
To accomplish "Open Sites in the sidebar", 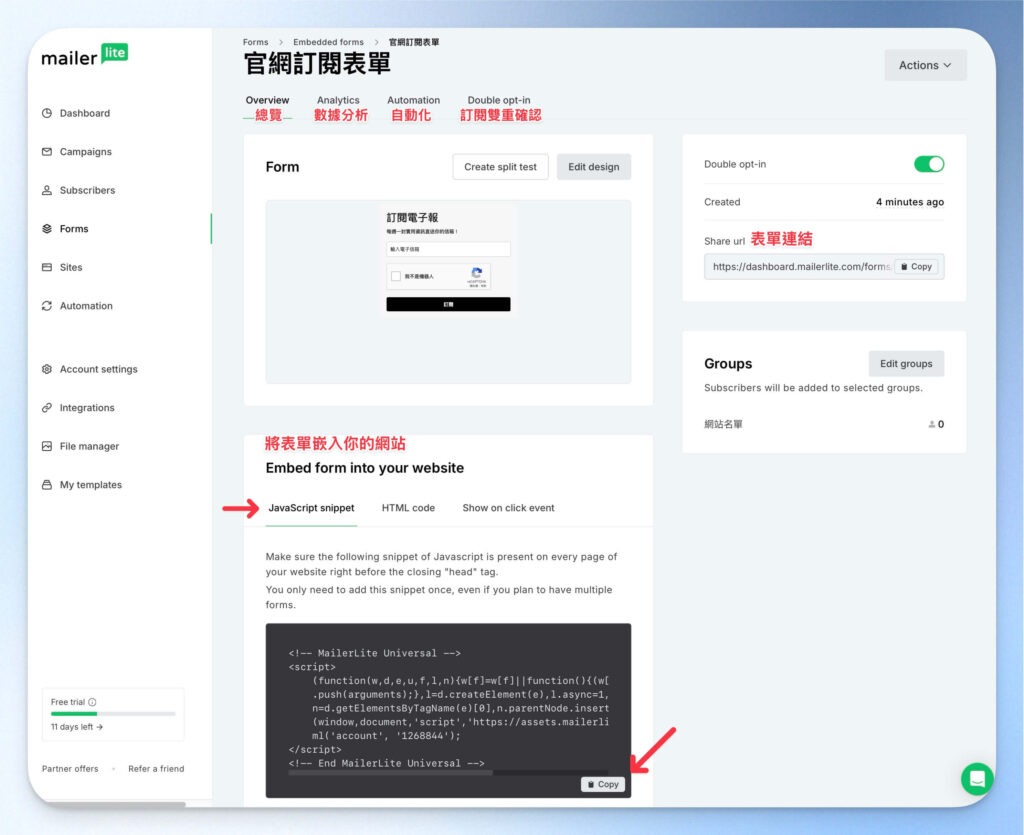I will (71, 267).
